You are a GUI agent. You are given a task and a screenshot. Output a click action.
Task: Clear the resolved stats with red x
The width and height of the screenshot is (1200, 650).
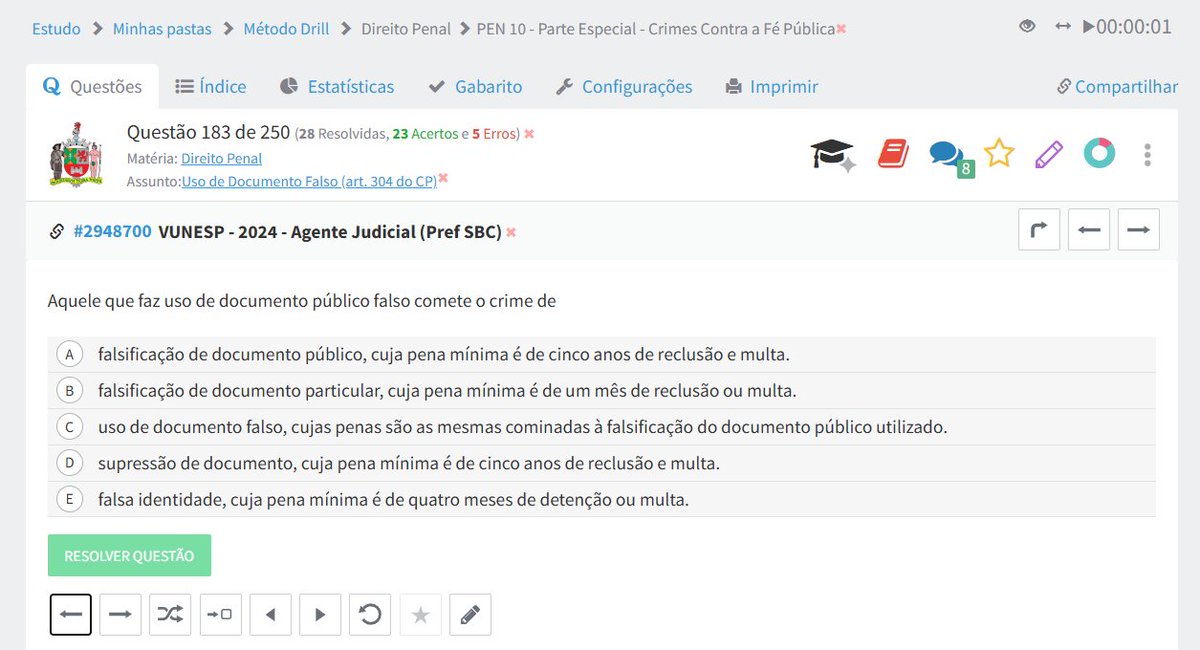[529, 134]
